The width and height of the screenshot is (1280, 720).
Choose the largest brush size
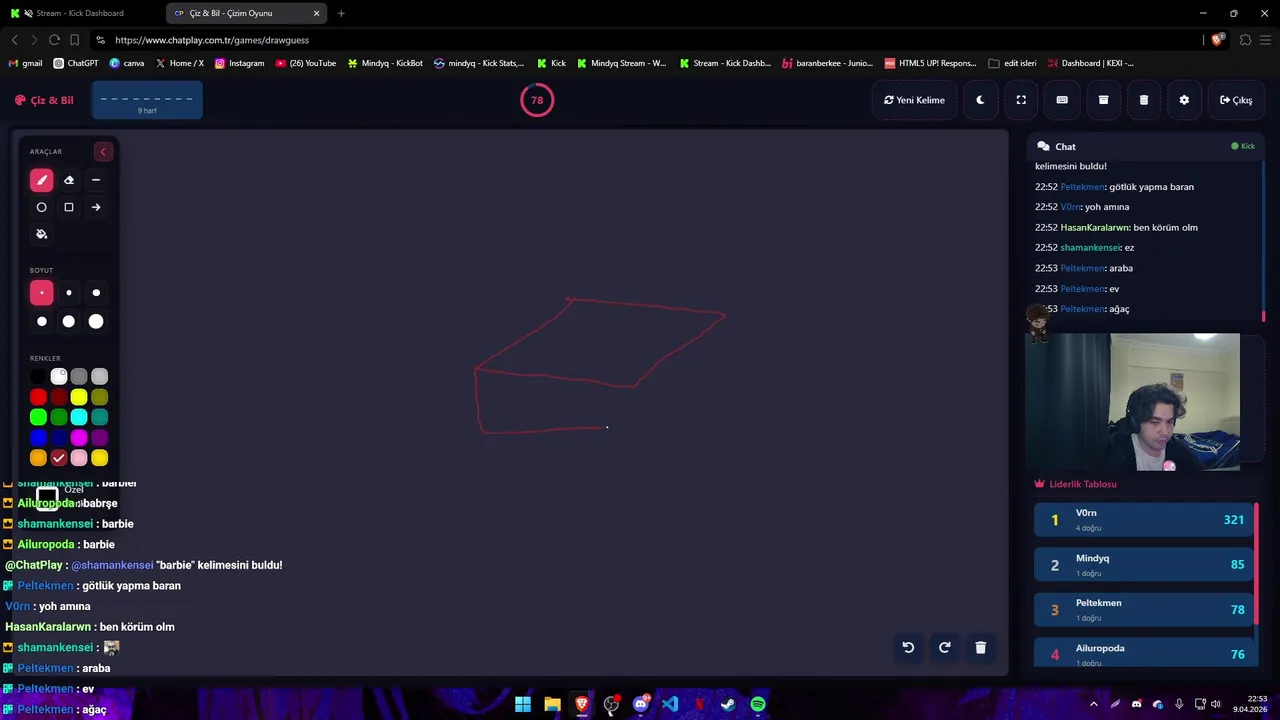tap(96, 321)
